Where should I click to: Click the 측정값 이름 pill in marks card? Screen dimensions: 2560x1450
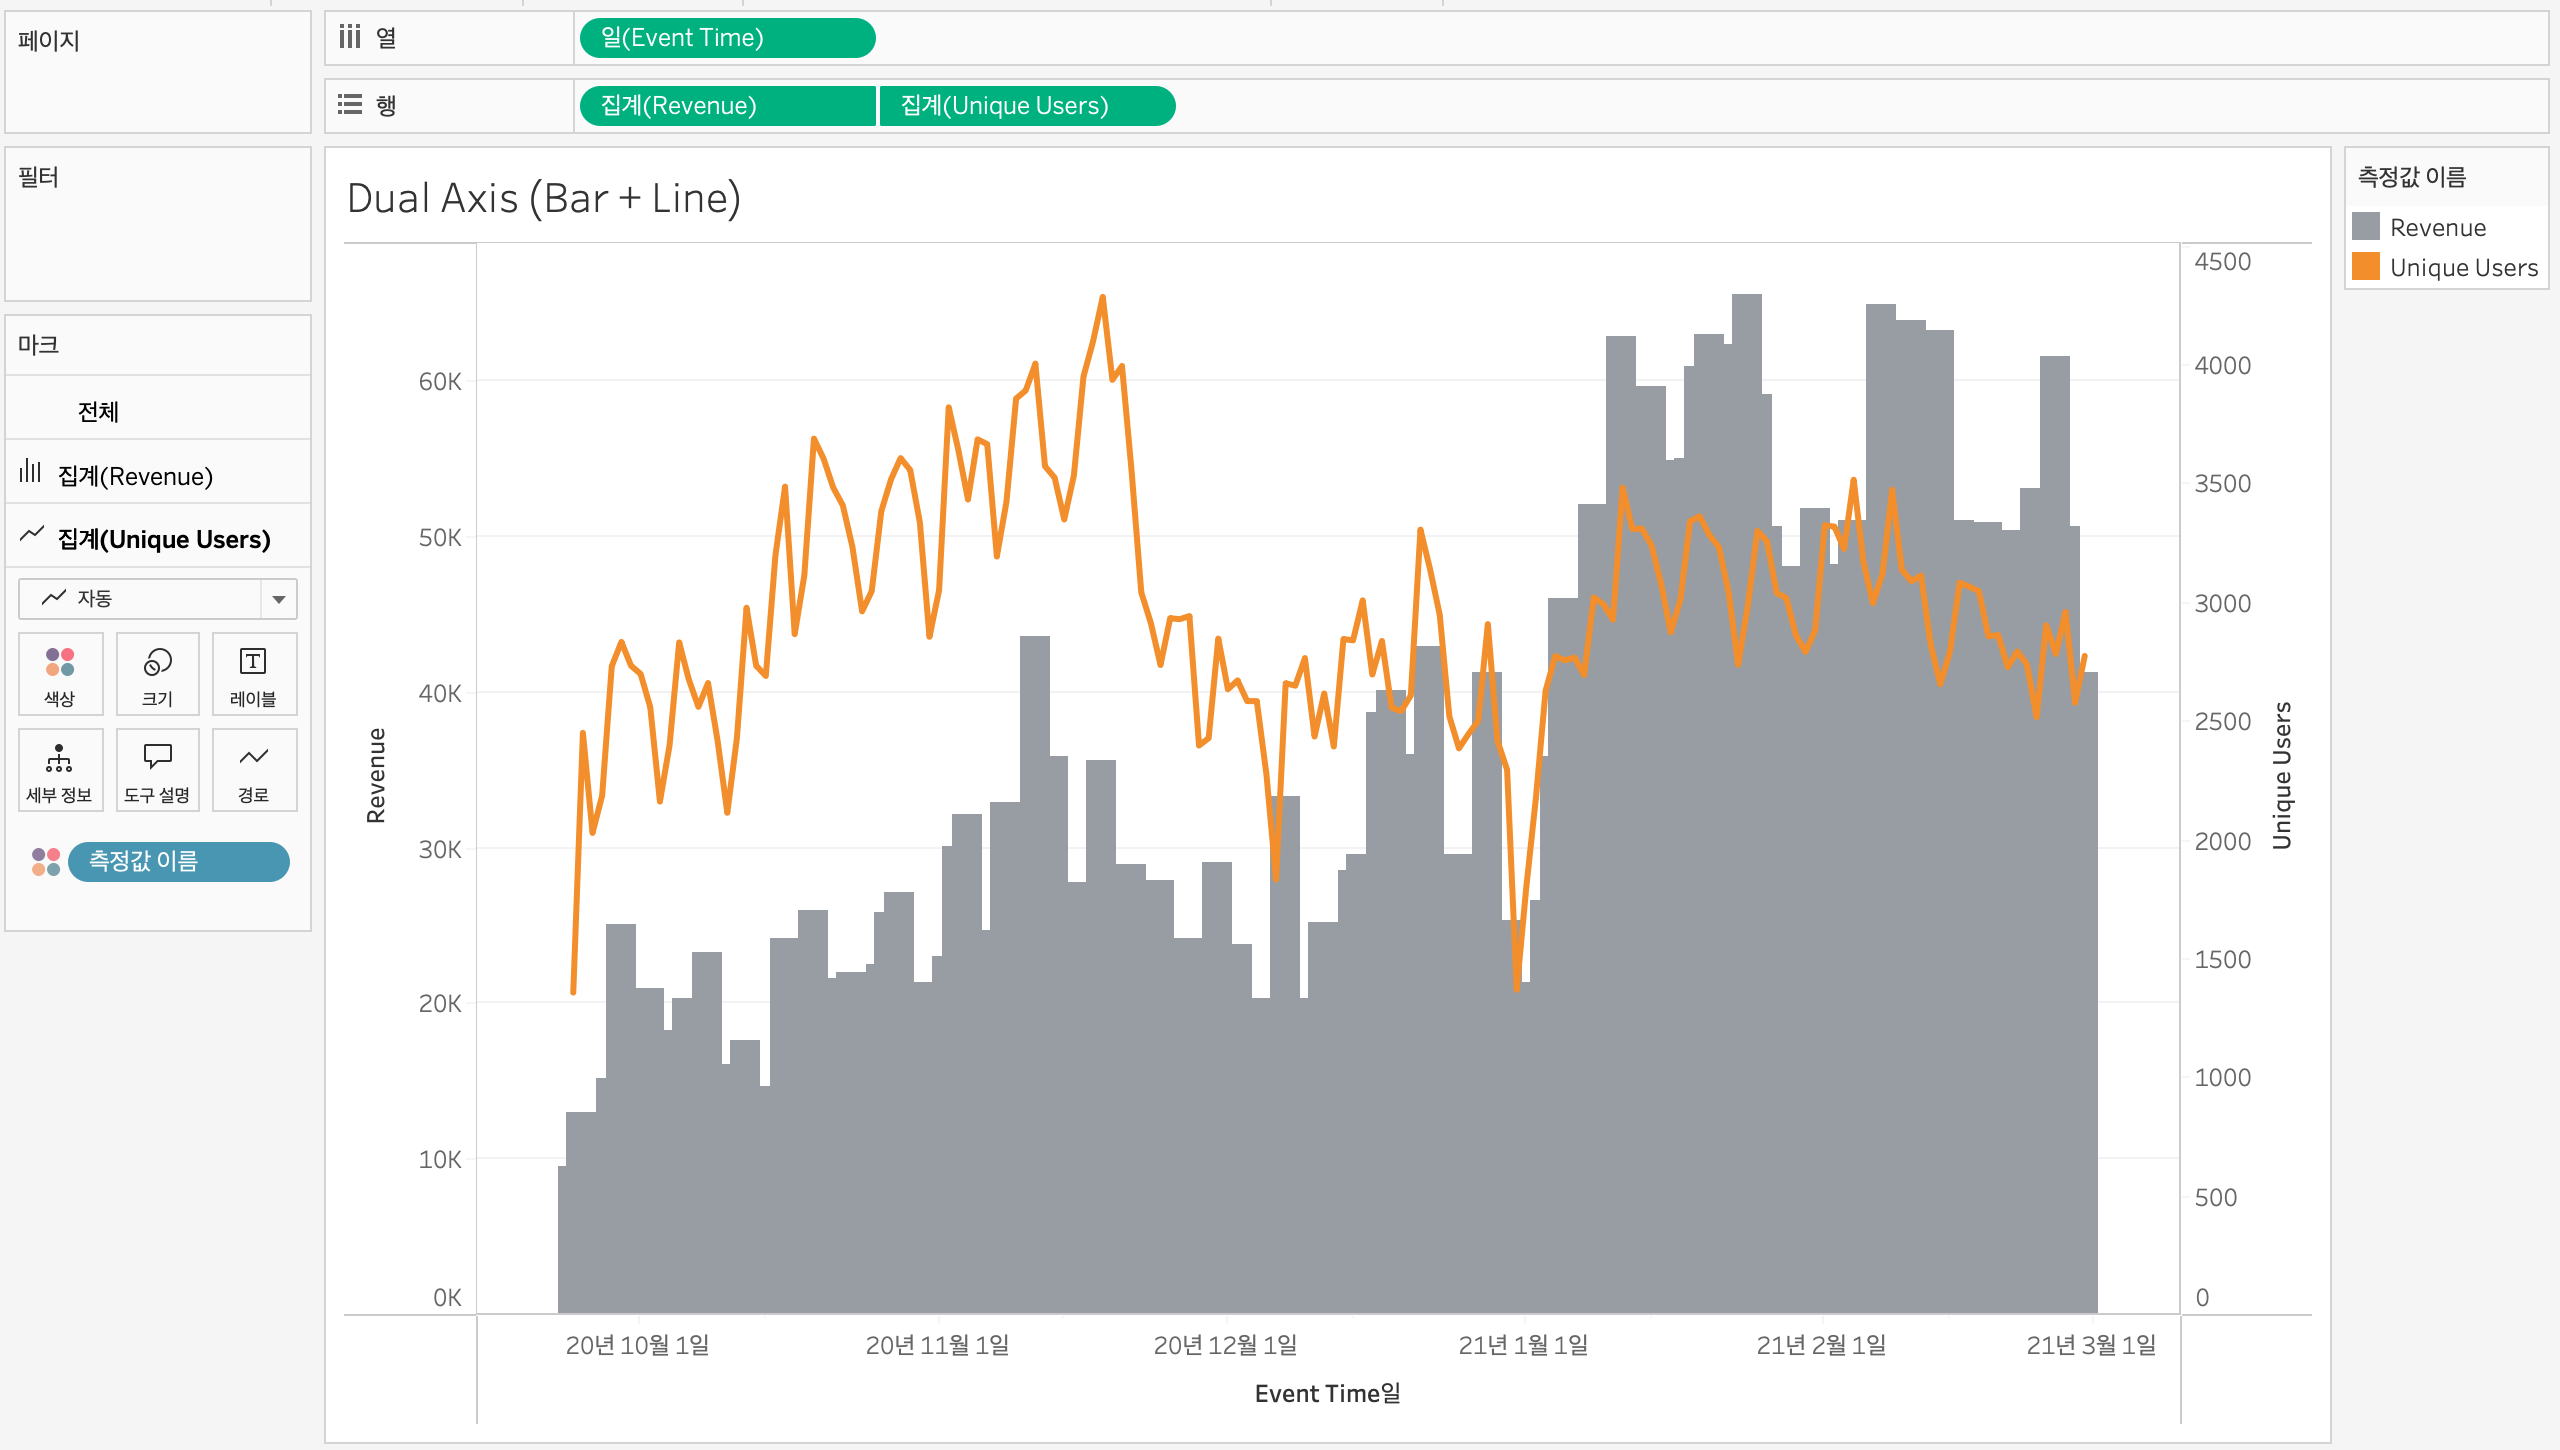click(179, 862)
